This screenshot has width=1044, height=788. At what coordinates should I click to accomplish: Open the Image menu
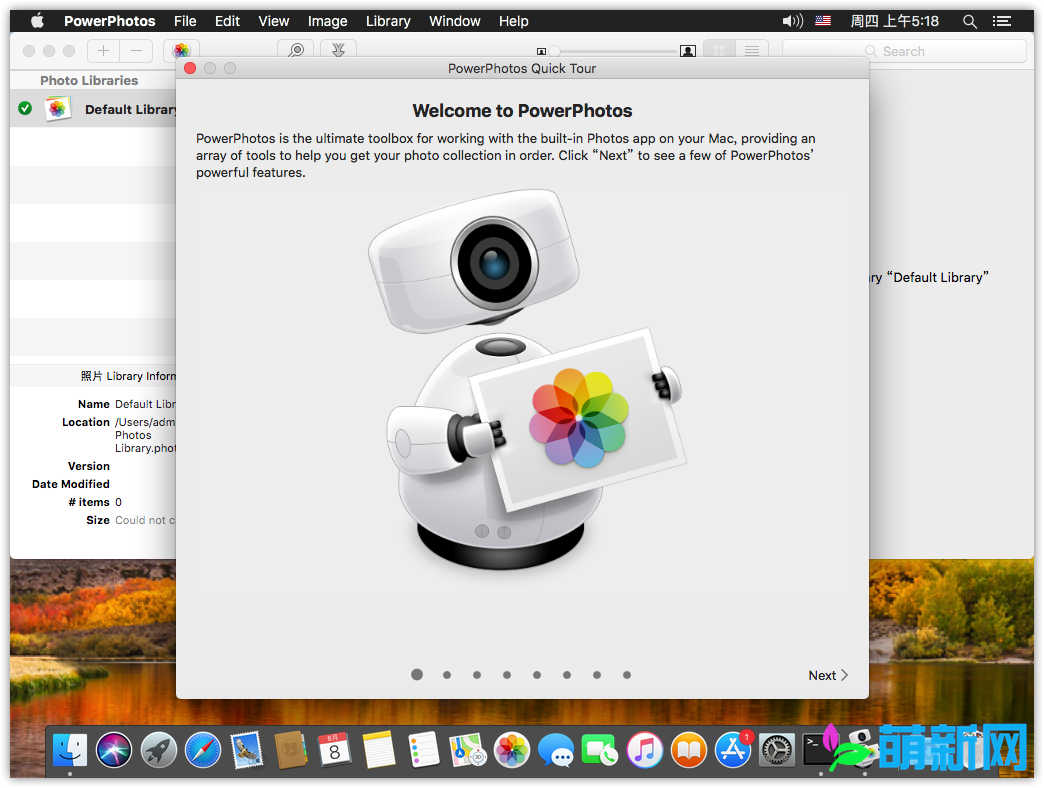click(327, 21)
